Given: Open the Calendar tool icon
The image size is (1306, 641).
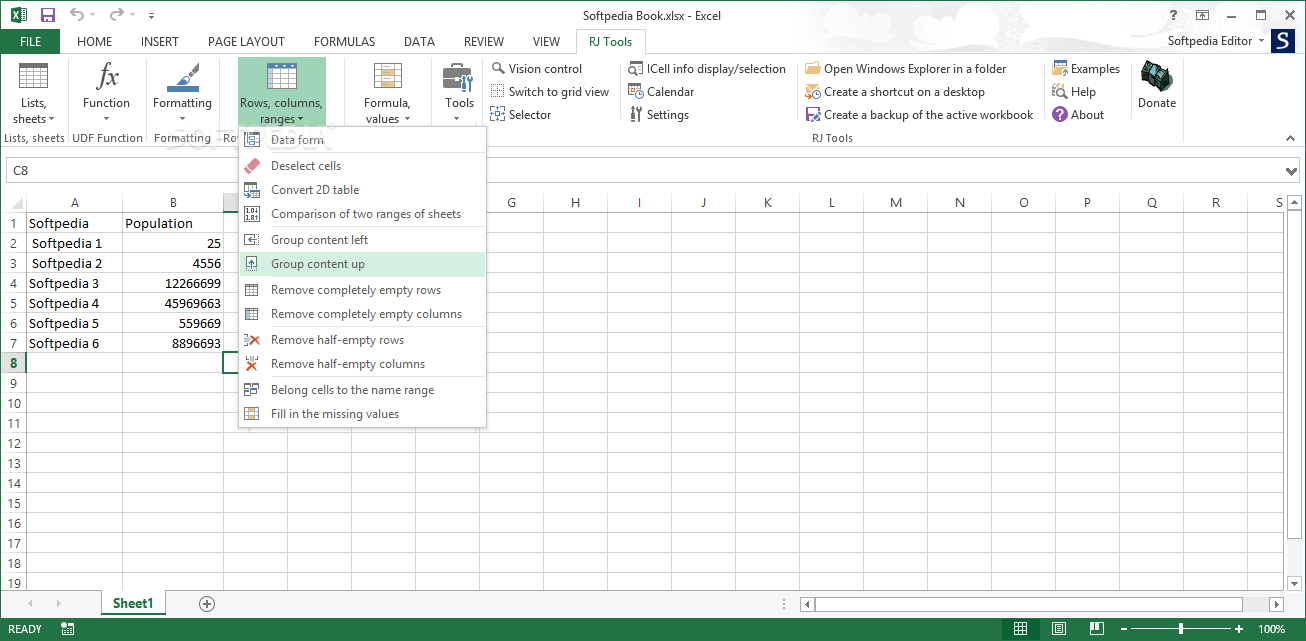Looking at the screenshot, I should (636, 92).
